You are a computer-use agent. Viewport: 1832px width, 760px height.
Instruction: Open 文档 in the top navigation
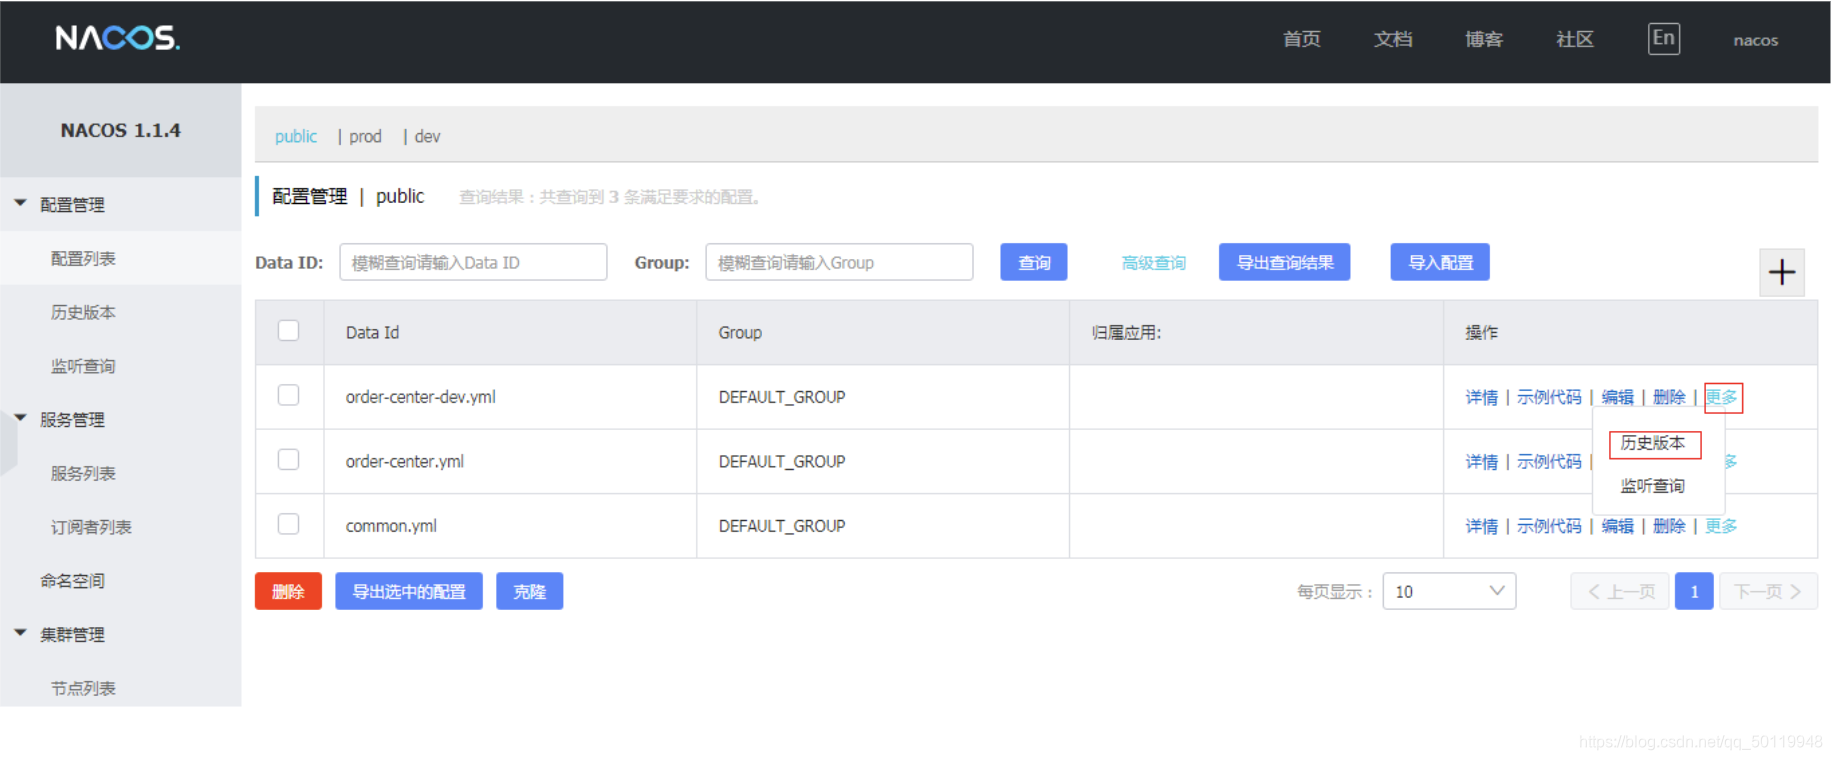(1393, 39)
